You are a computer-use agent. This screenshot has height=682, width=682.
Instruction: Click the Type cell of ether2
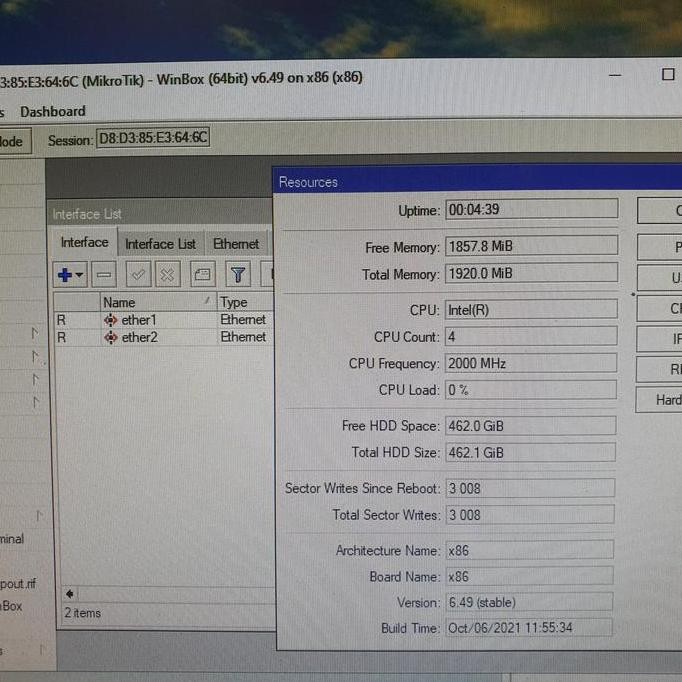point(243,337)
